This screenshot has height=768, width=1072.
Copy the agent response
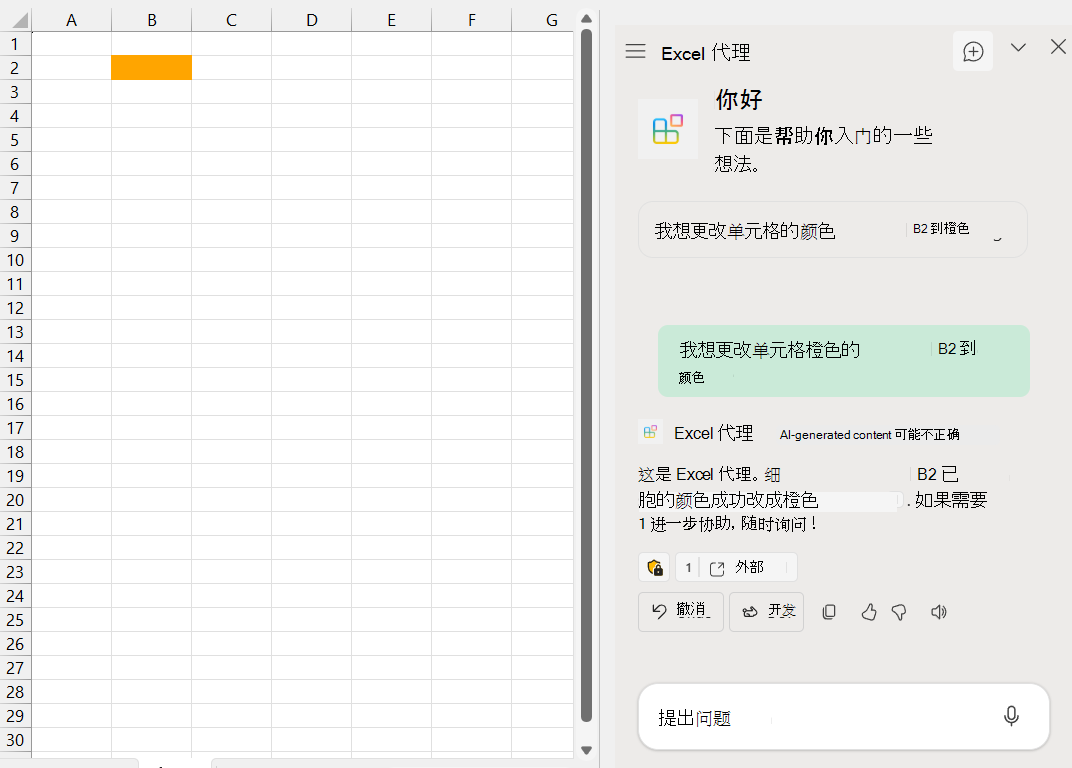[829, 611]
